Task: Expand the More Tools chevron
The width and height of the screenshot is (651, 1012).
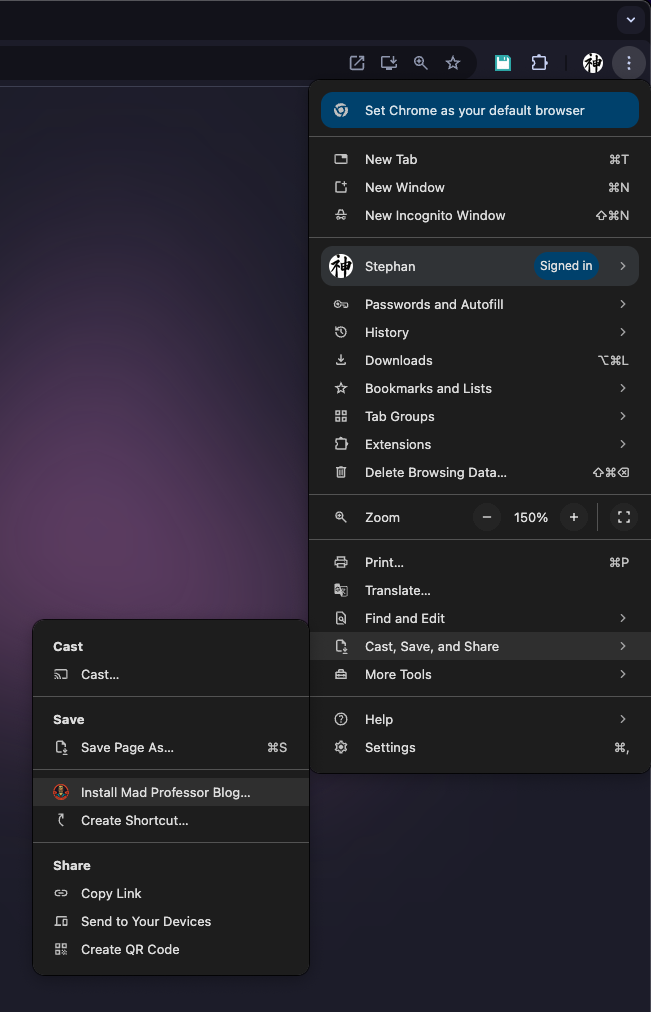Action: [623, 674]
